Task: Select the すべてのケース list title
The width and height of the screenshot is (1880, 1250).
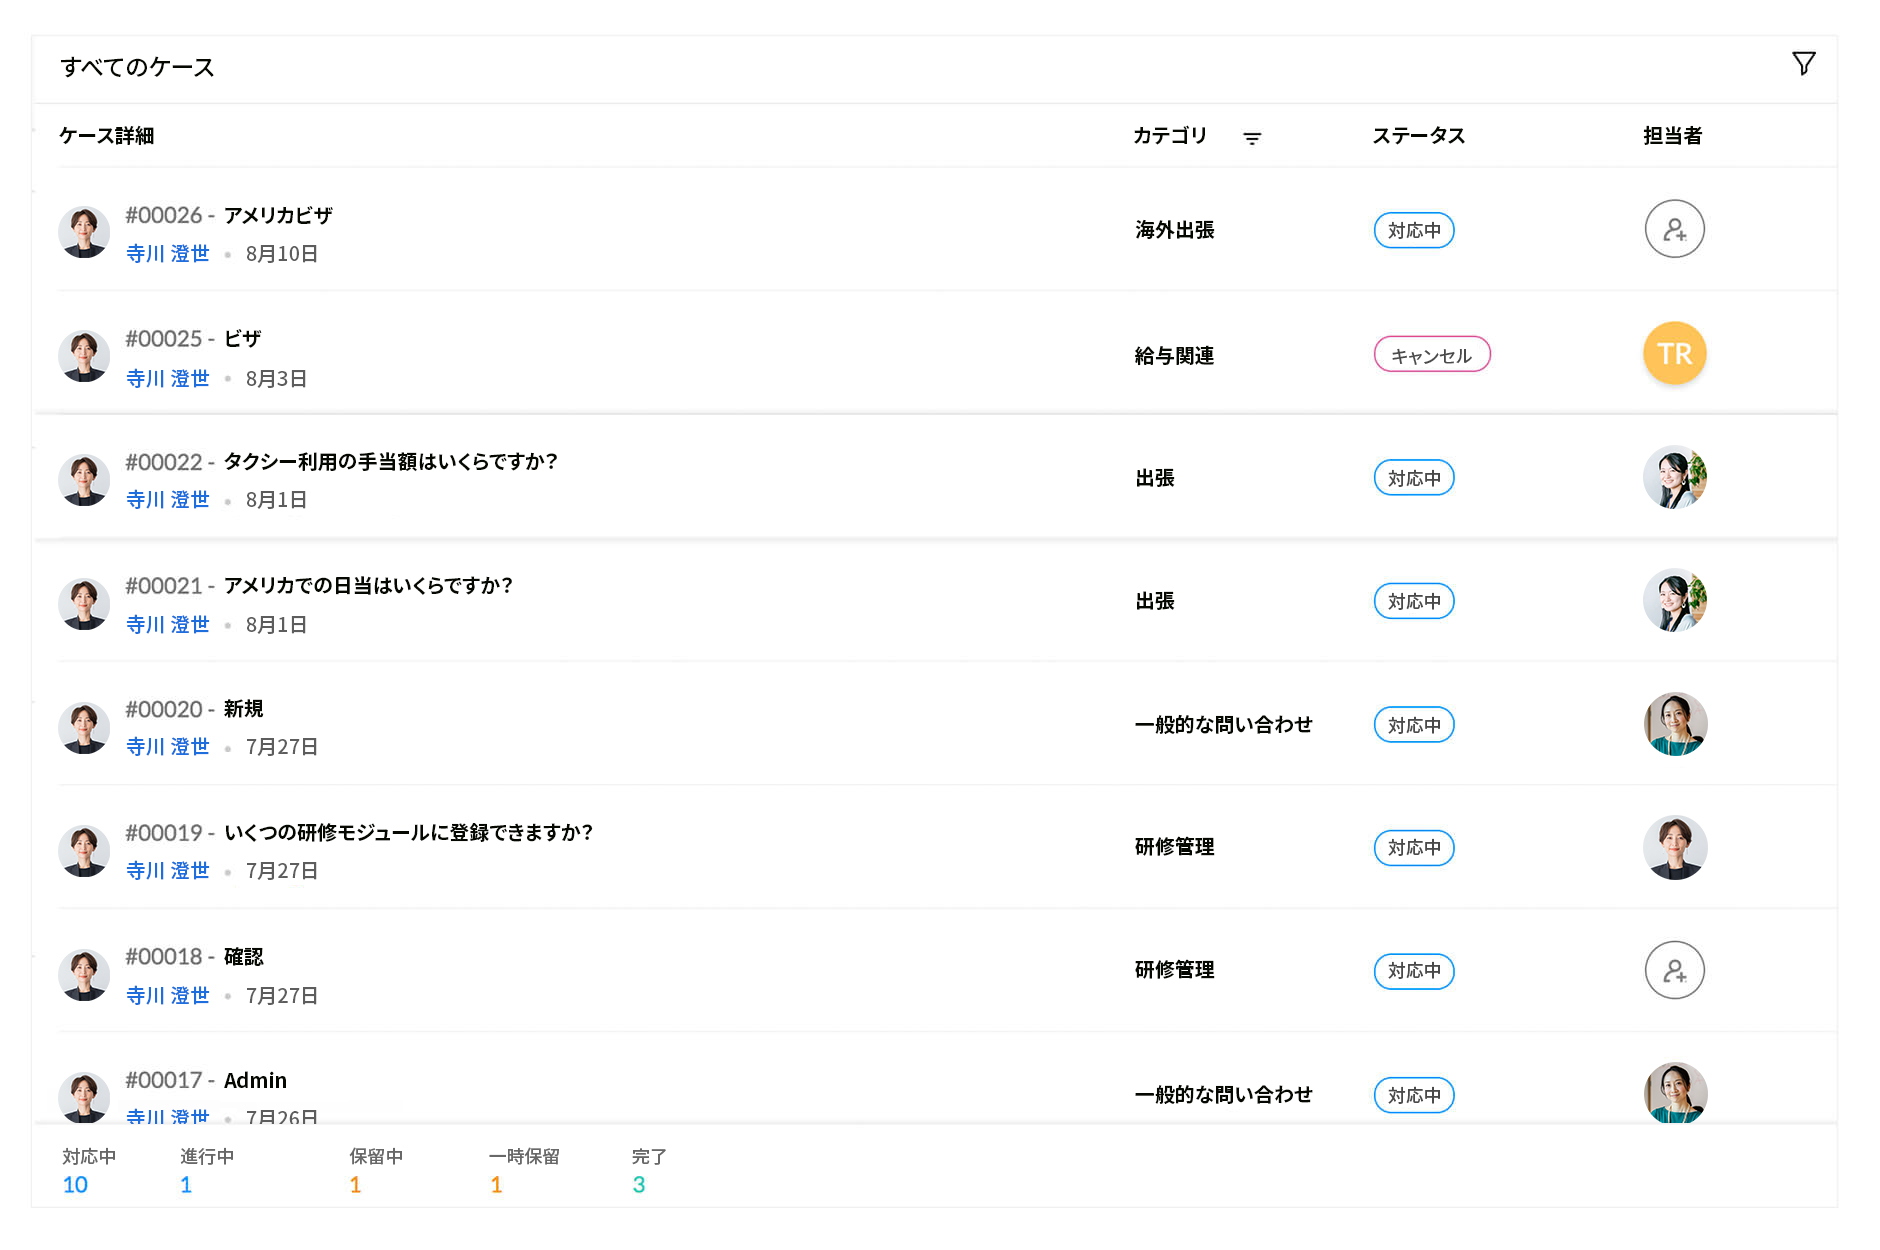Action: click(137, 67)
